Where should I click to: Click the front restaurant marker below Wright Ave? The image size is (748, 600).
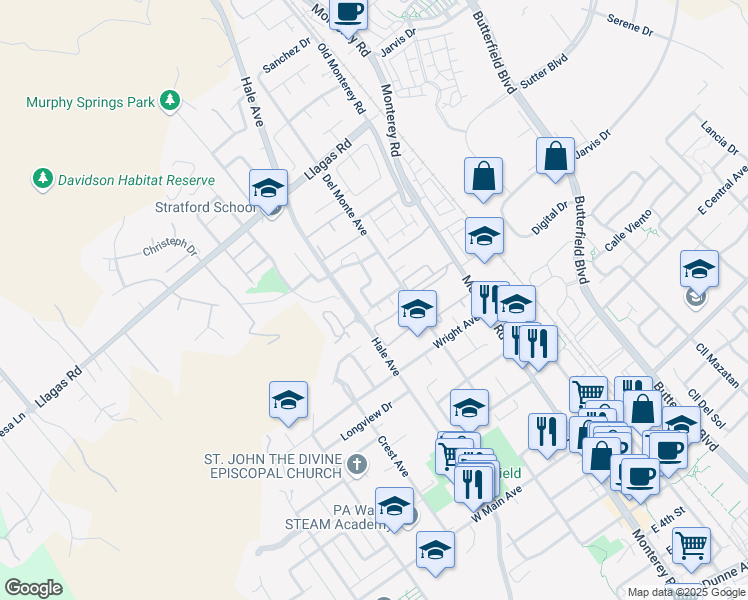538,345
